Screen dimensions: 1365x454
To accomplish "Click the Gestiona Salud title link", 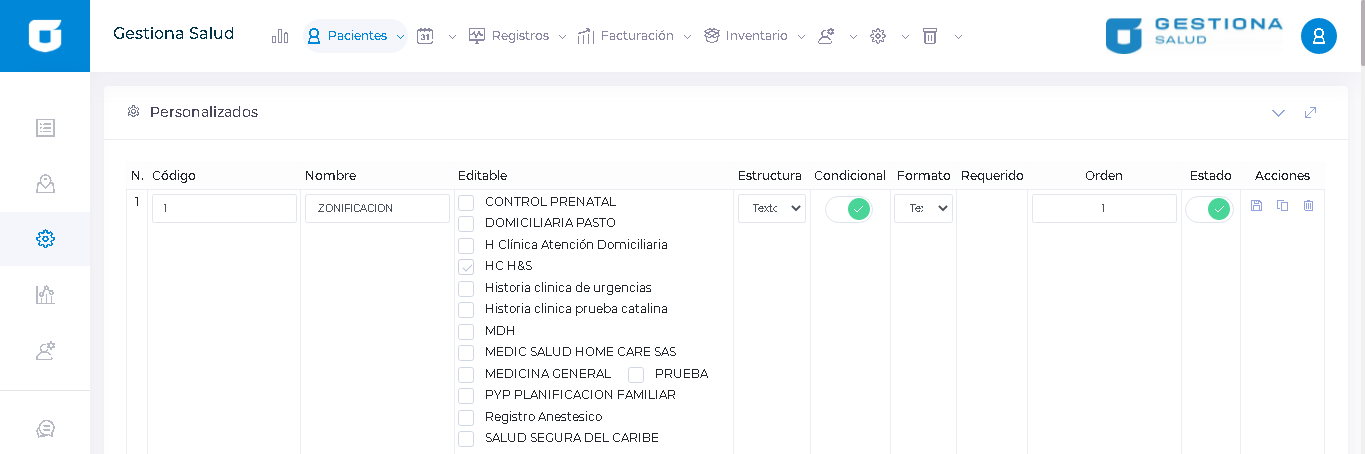I will click(x=173, y=34).
